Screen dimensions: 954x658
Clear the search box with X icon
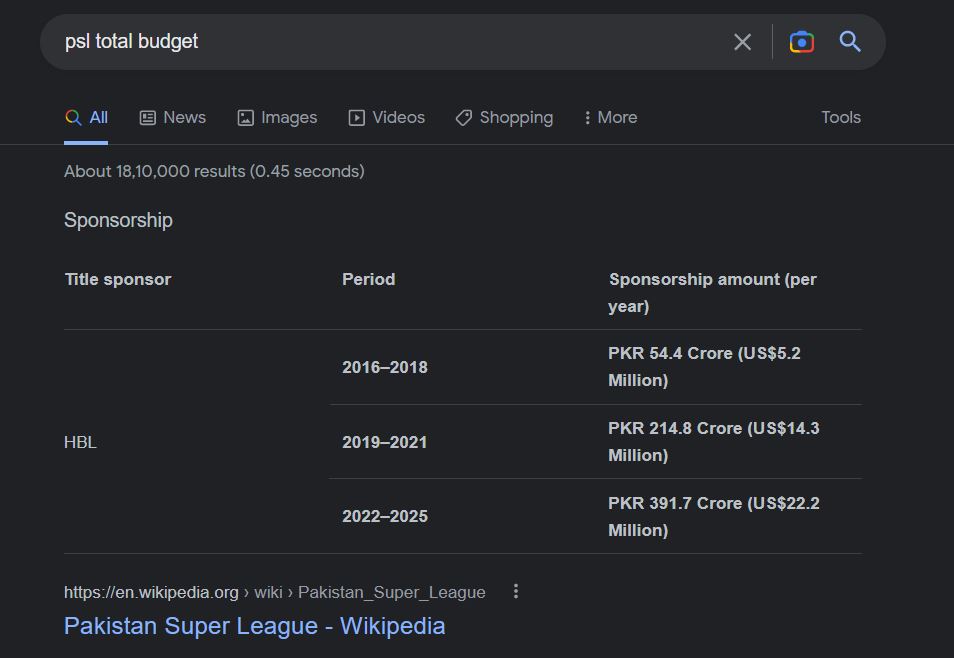pyautogui.click(x=742, y=42)
